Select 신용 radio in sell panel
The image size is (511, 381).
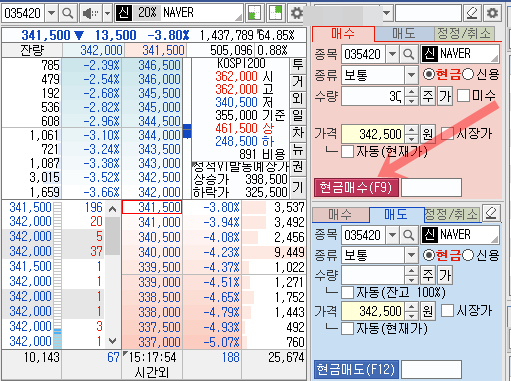pyautogui.click(x=468, y=255)
